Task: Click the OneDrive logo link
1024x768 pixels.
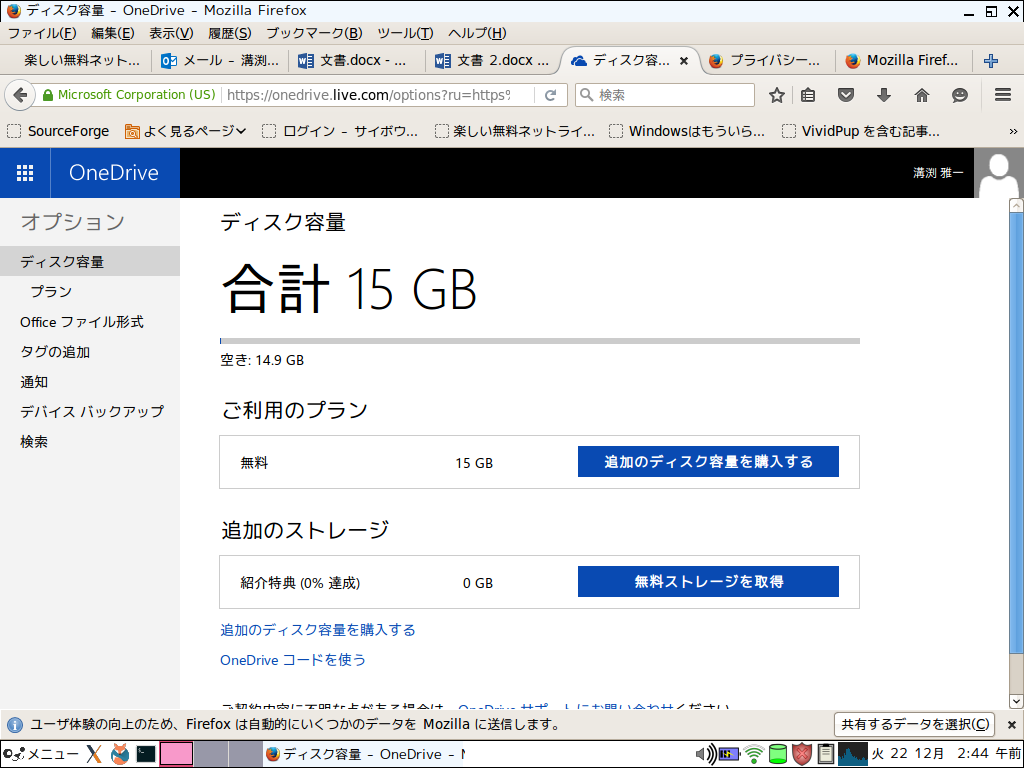Action: coord(114,172)
